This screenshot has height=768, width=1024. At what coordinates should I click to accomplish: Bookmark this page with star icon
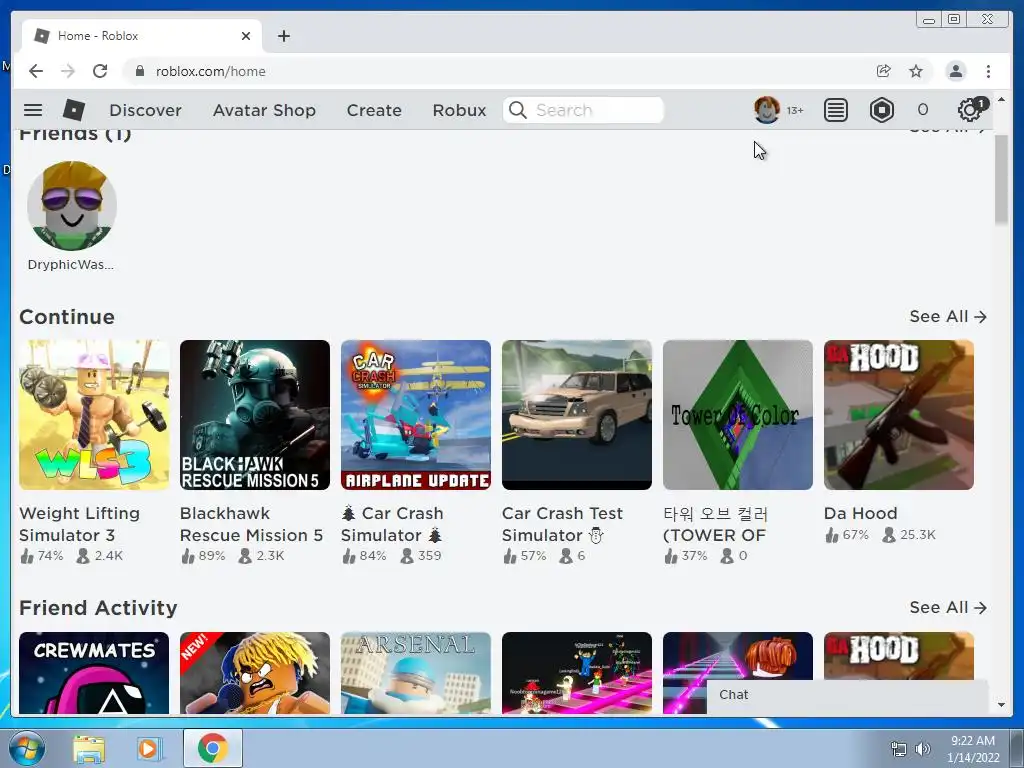916,71
